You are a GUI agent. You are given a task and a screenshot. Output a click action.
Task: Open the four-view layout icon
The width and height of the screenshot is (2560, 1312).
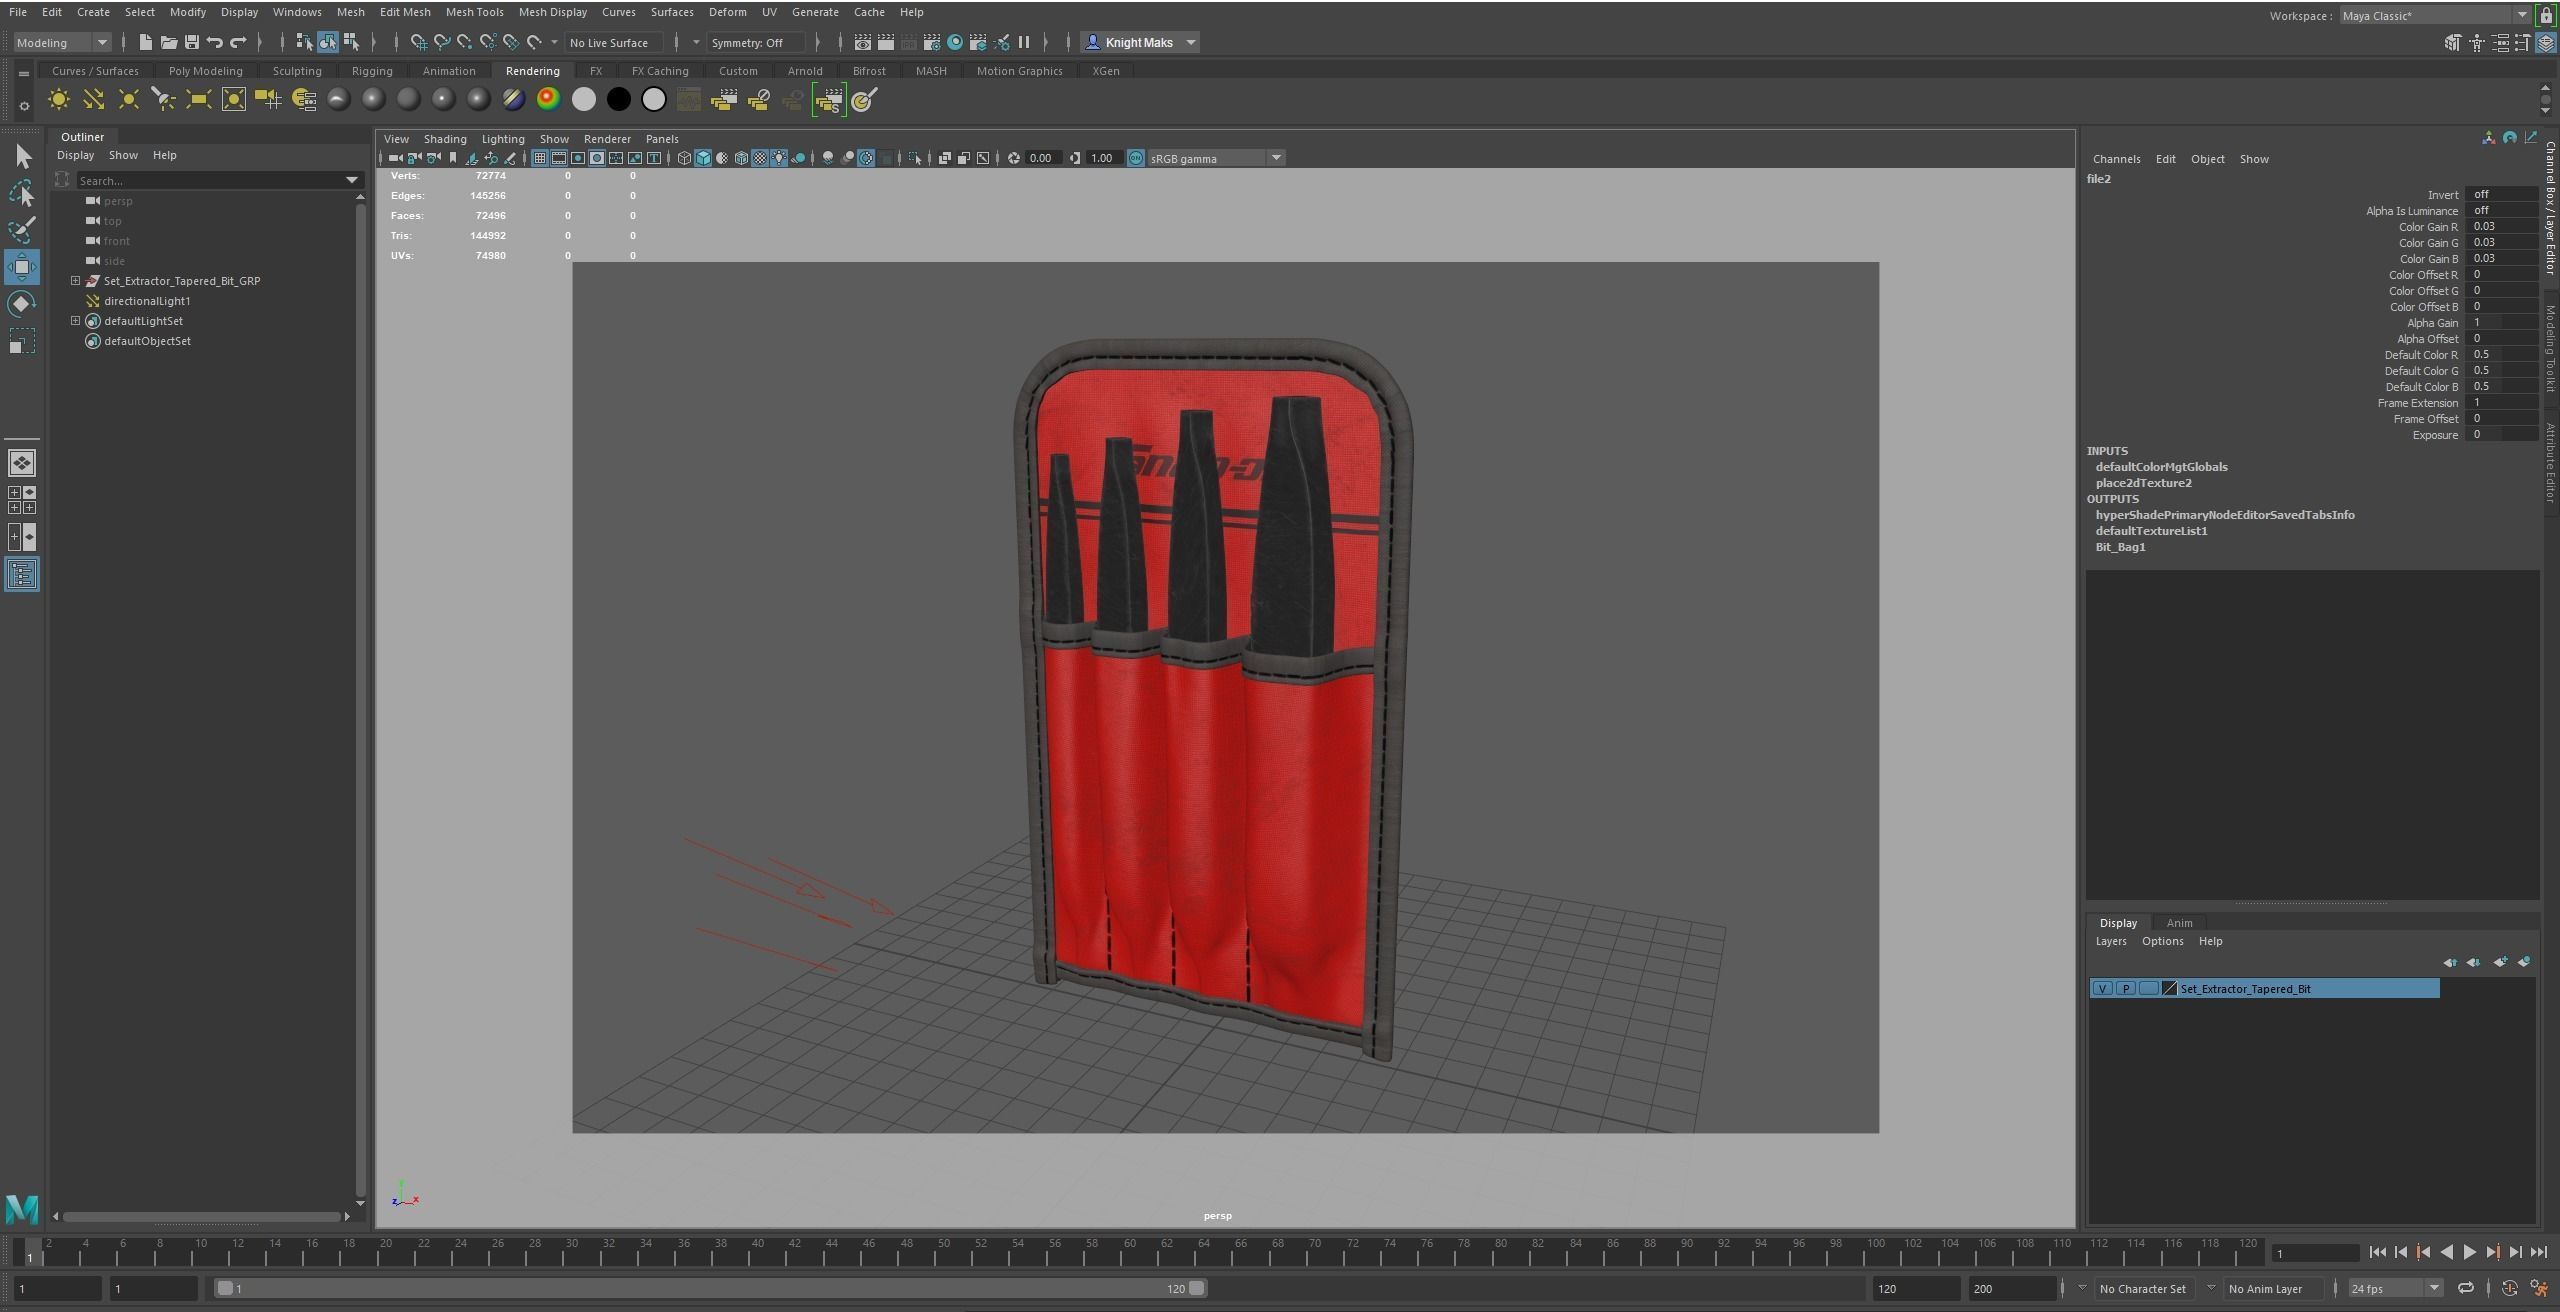pos(22,500)
